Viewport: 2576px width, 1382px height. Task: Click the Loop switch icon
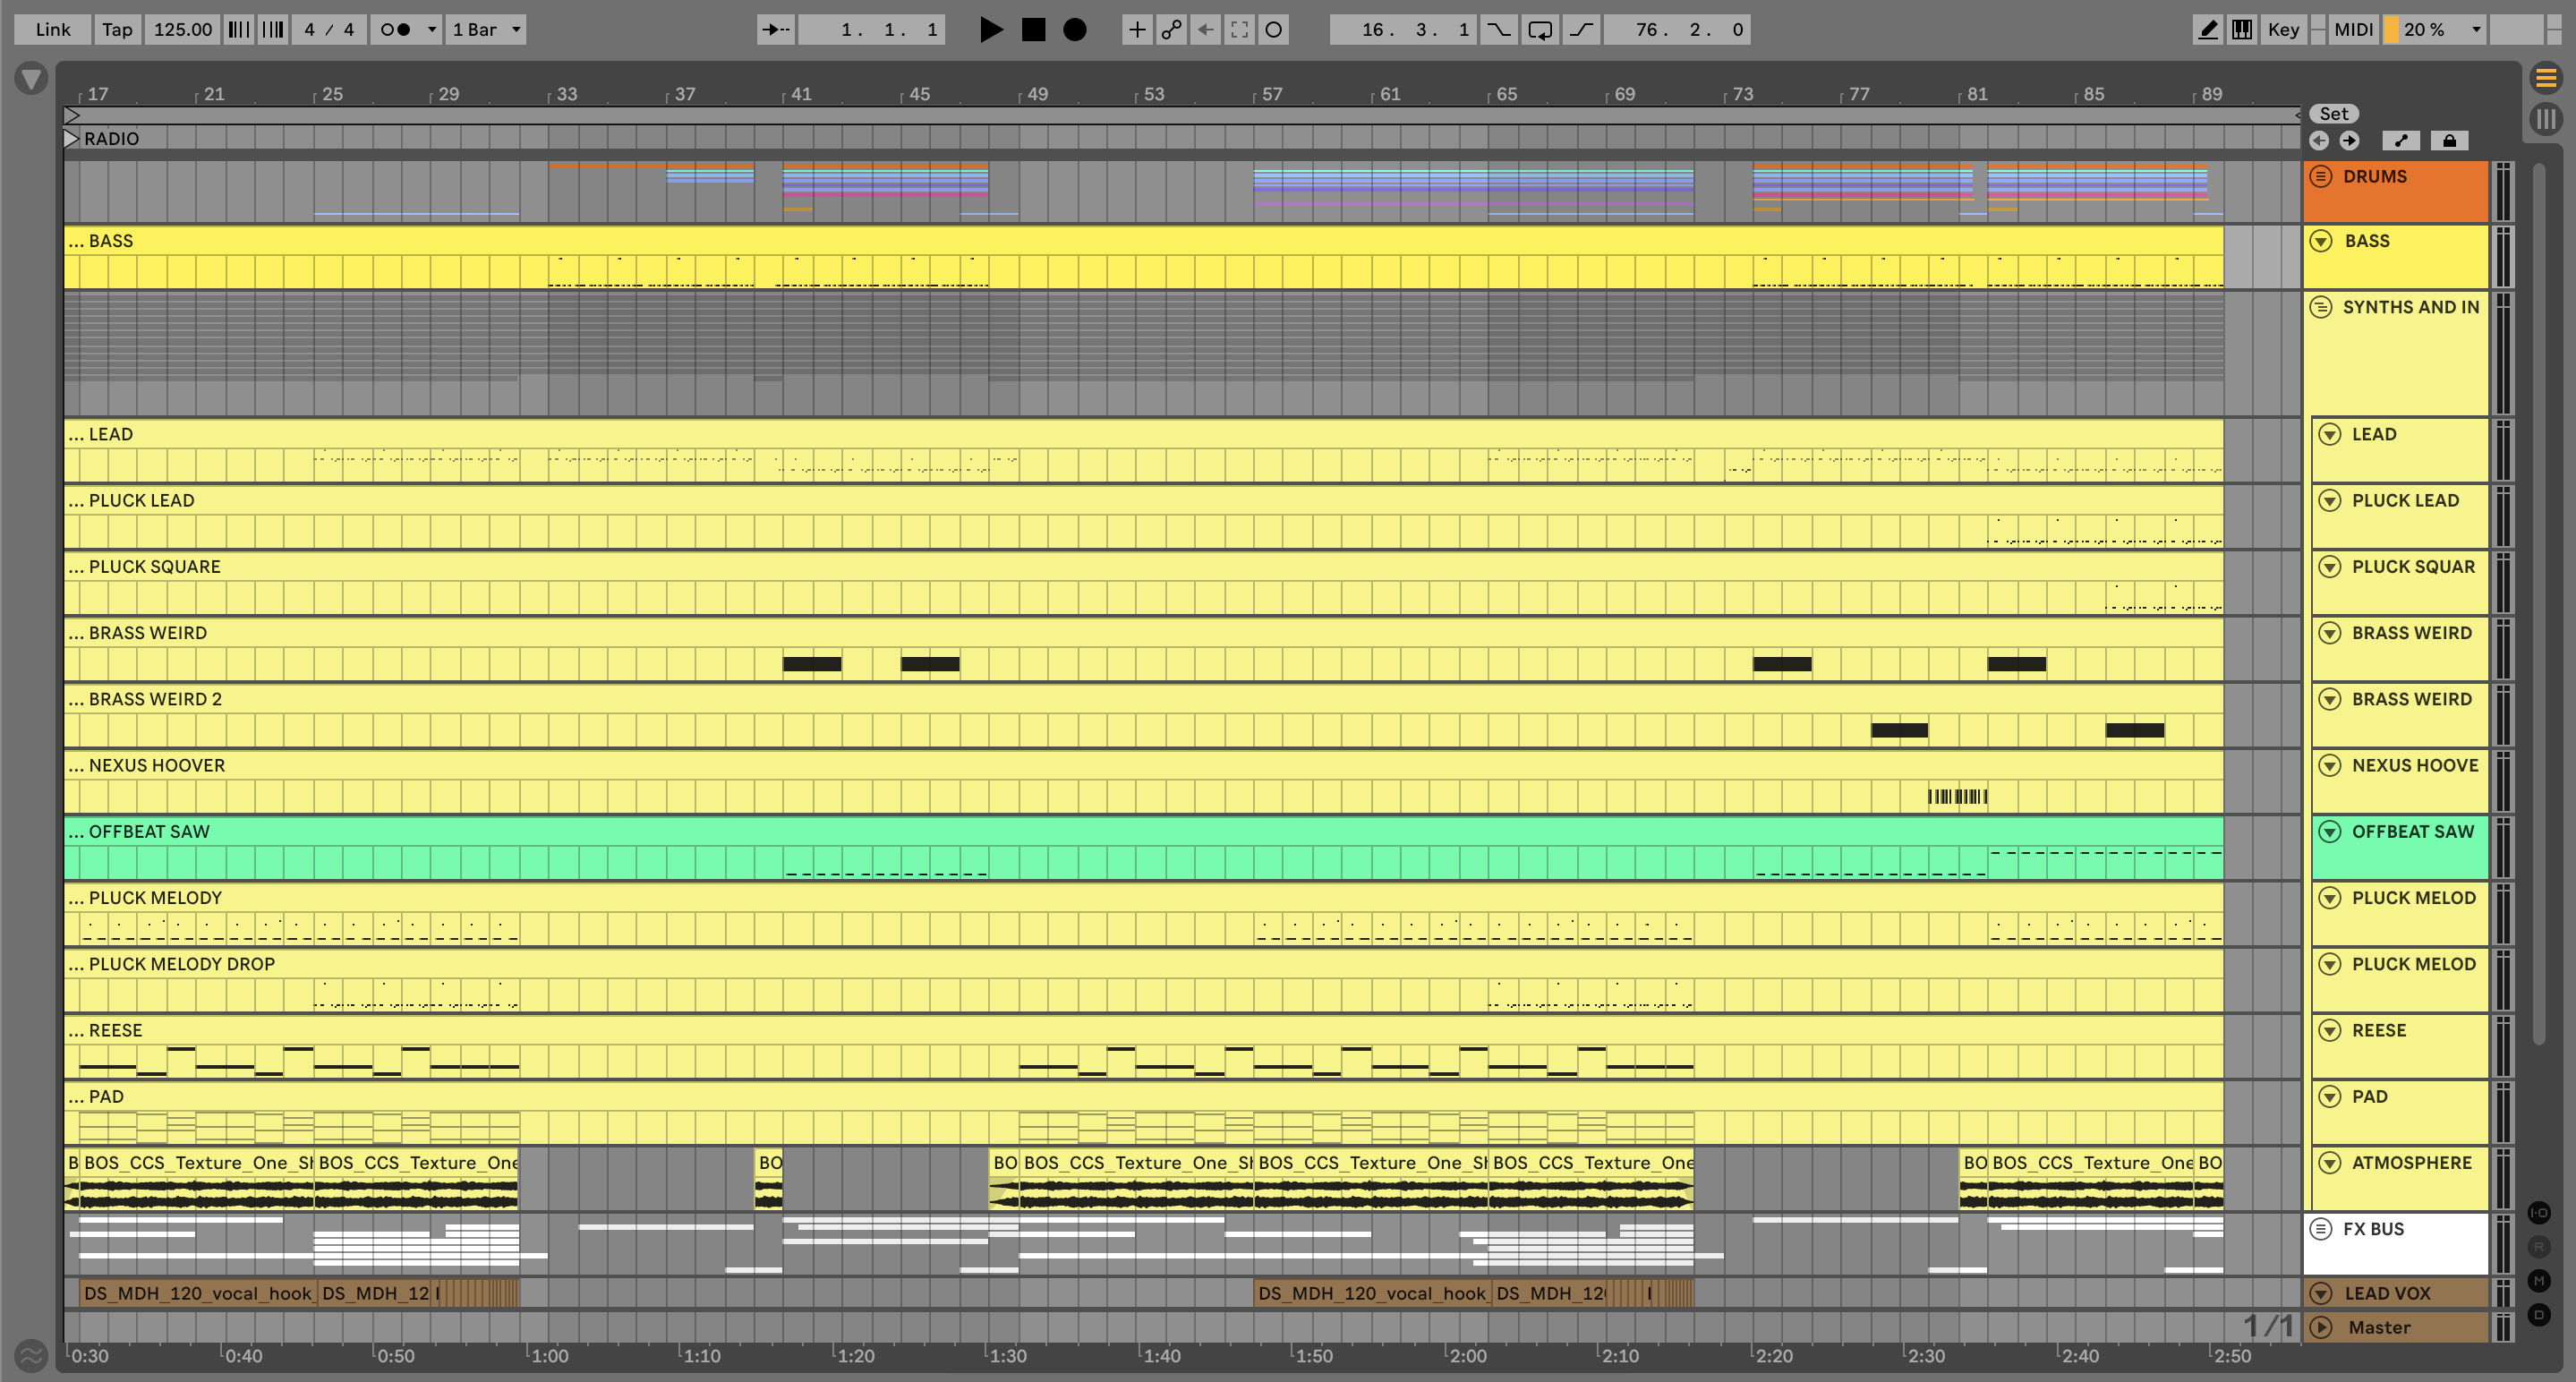(x=1540, y=29)
